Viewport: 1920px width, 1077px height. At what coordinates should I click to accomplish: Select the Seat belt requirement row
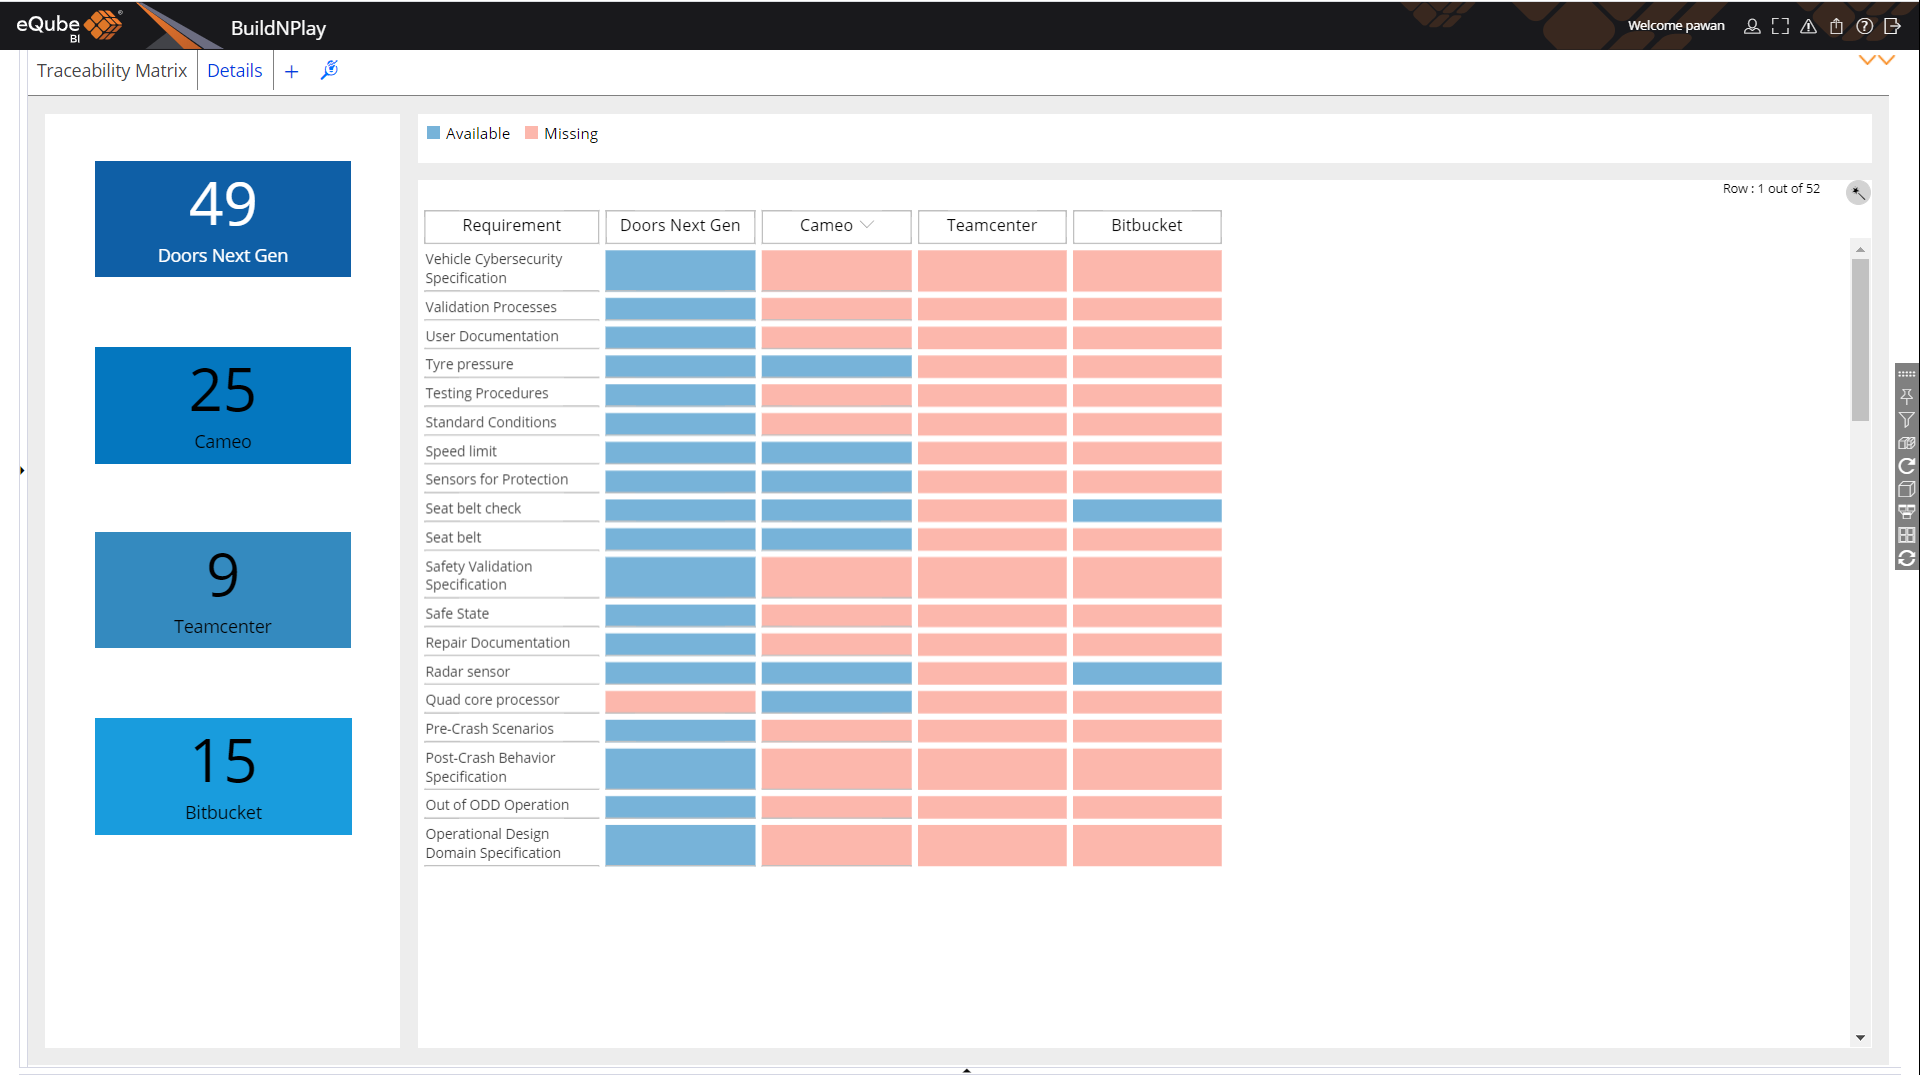click(512, 538)
